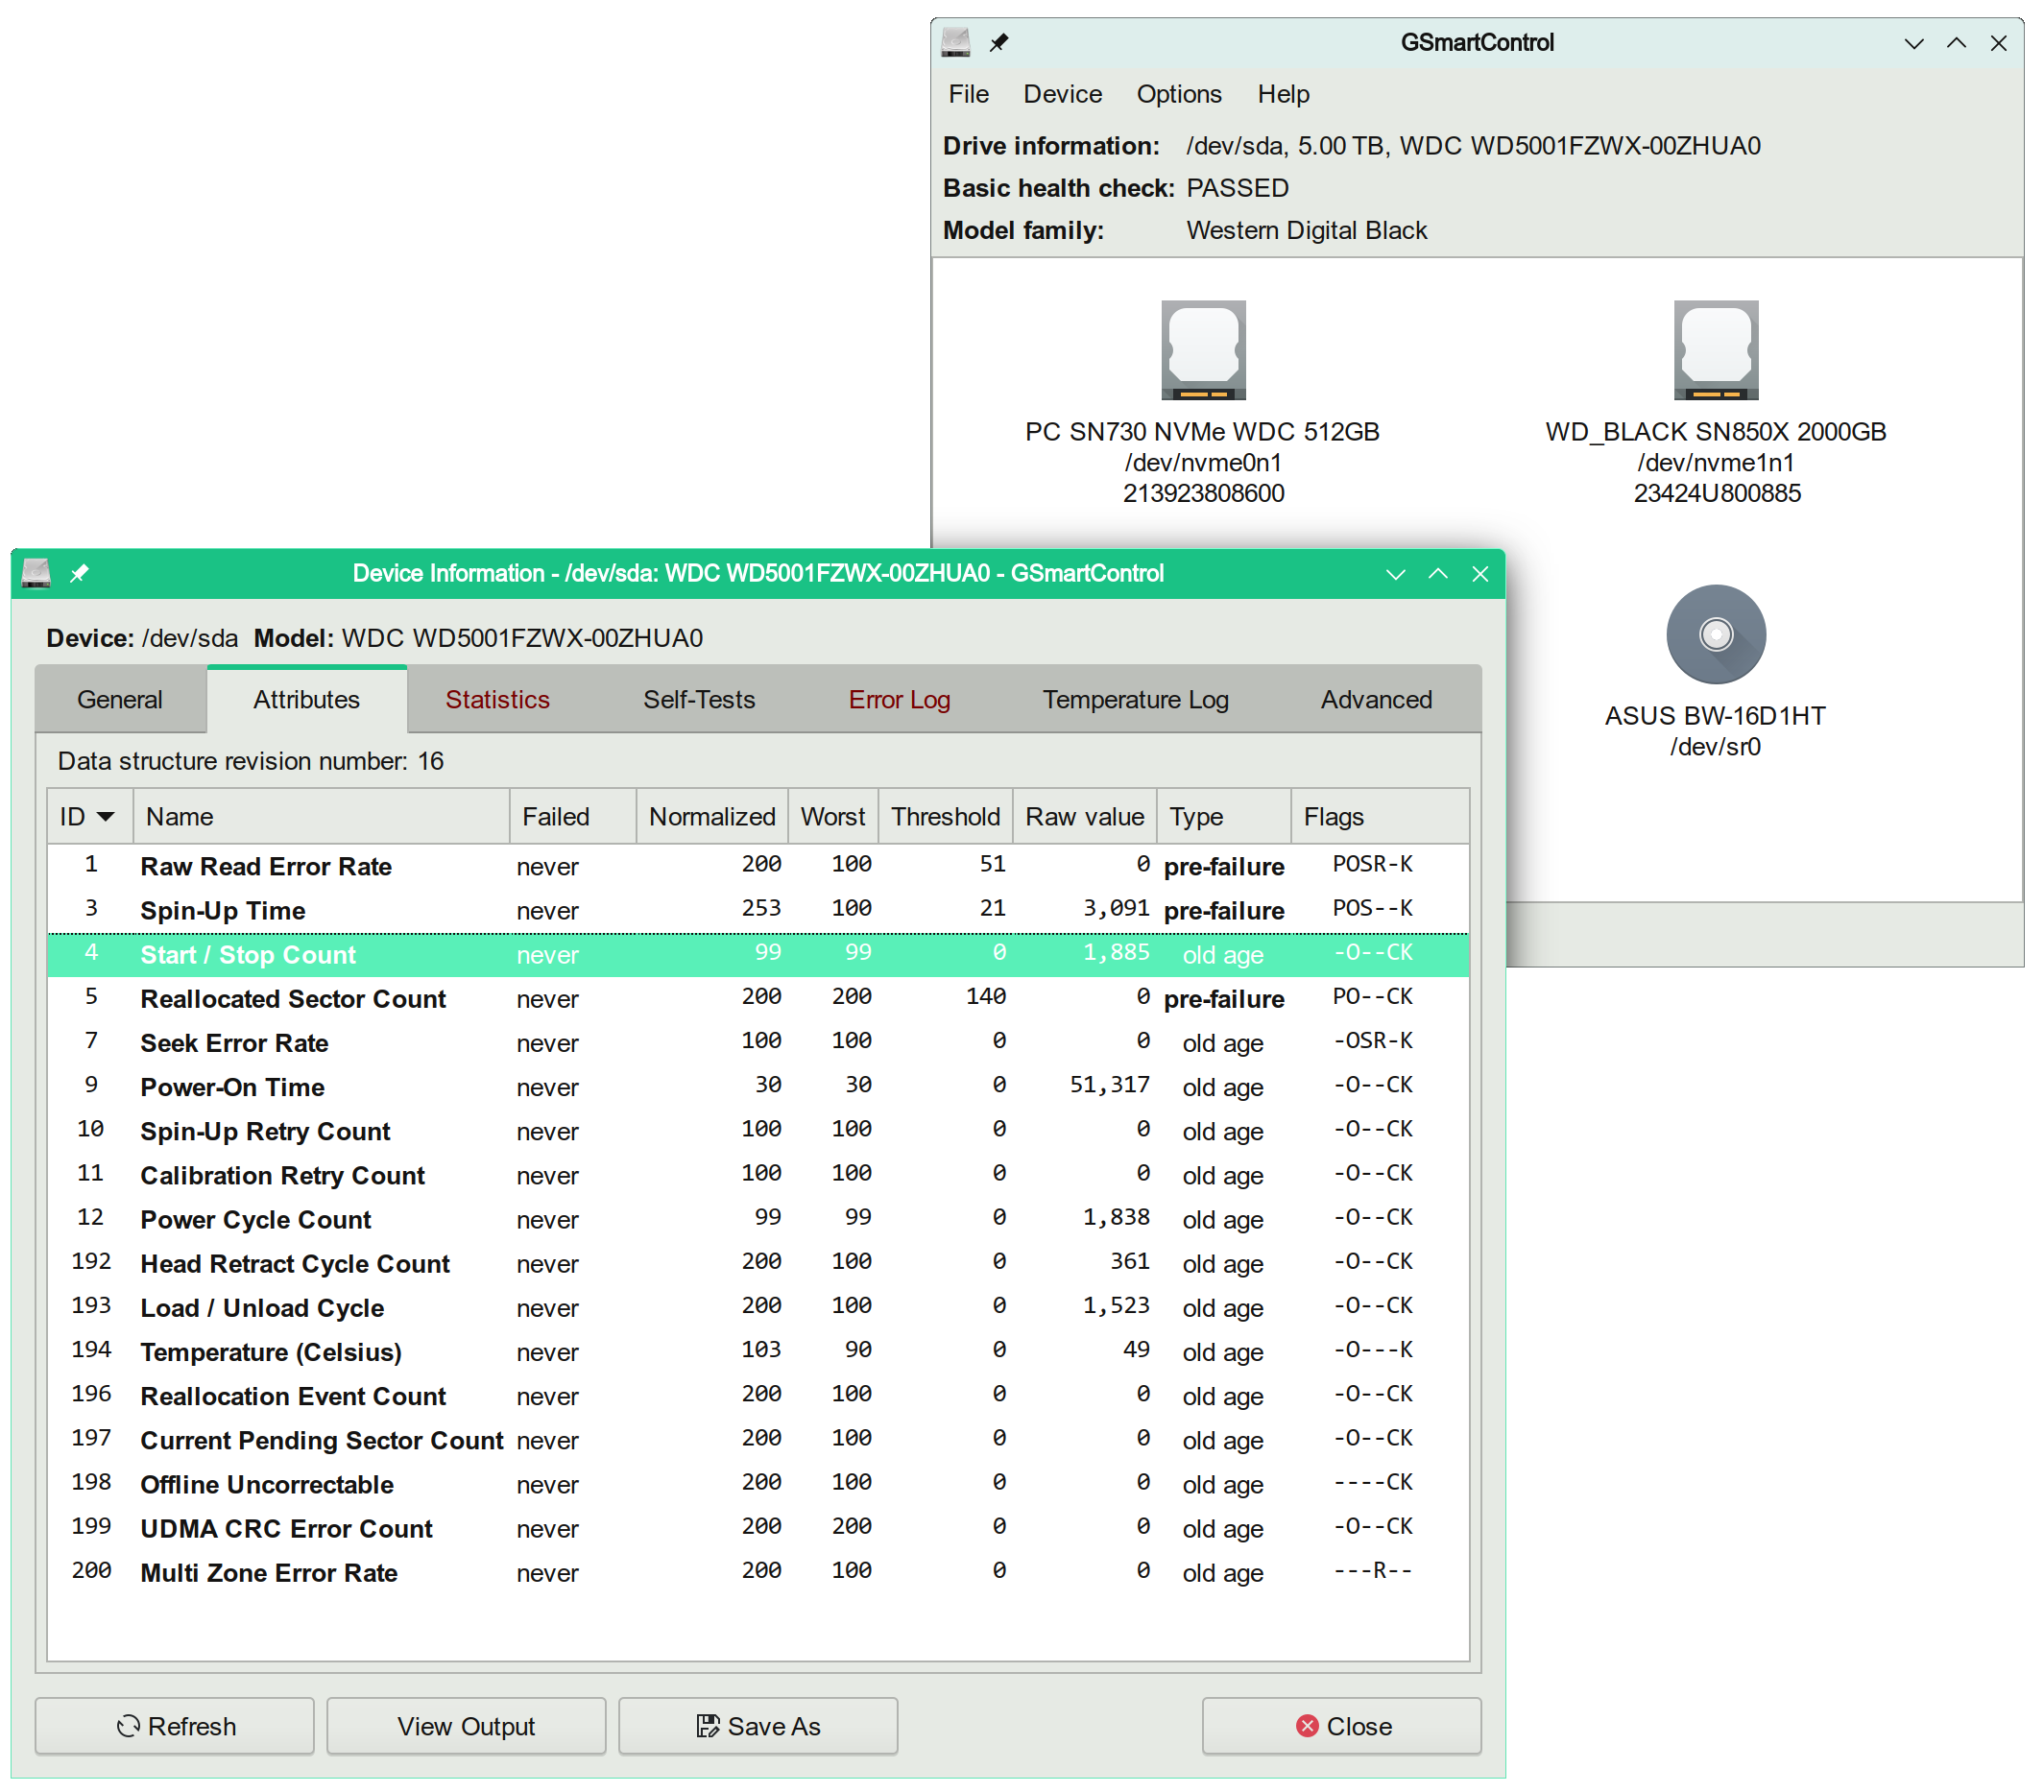Click the shade chevron on Device Information window

1395,574
